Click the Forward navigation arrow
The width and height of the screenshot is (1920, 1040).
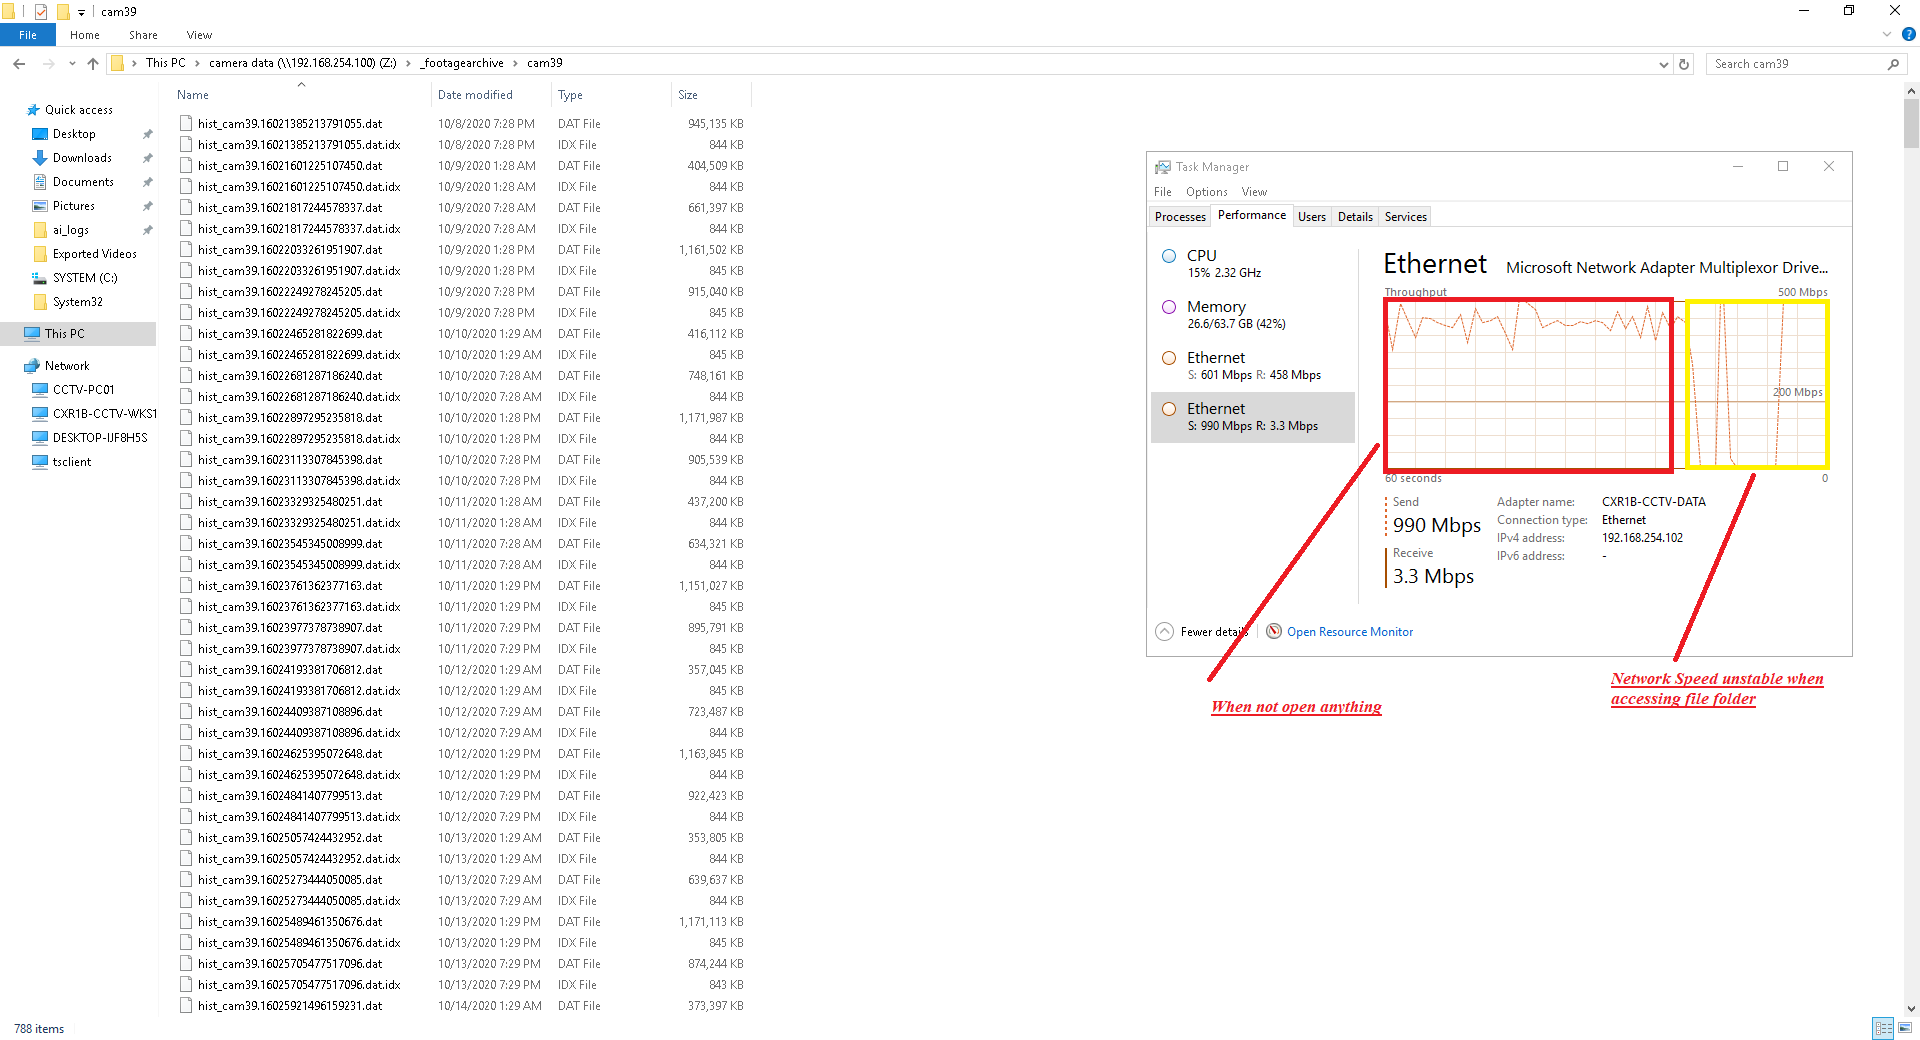pyautogui.click(x=47, y=63)
